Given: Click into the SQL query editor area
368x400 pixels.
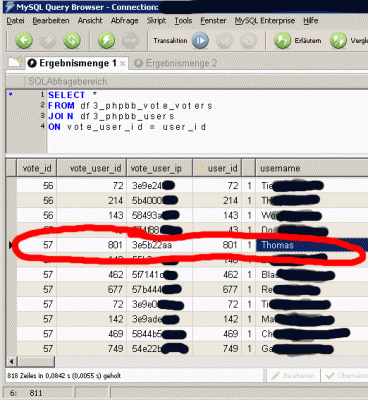Looking at the screenshot, I should (x=207, y=122).
